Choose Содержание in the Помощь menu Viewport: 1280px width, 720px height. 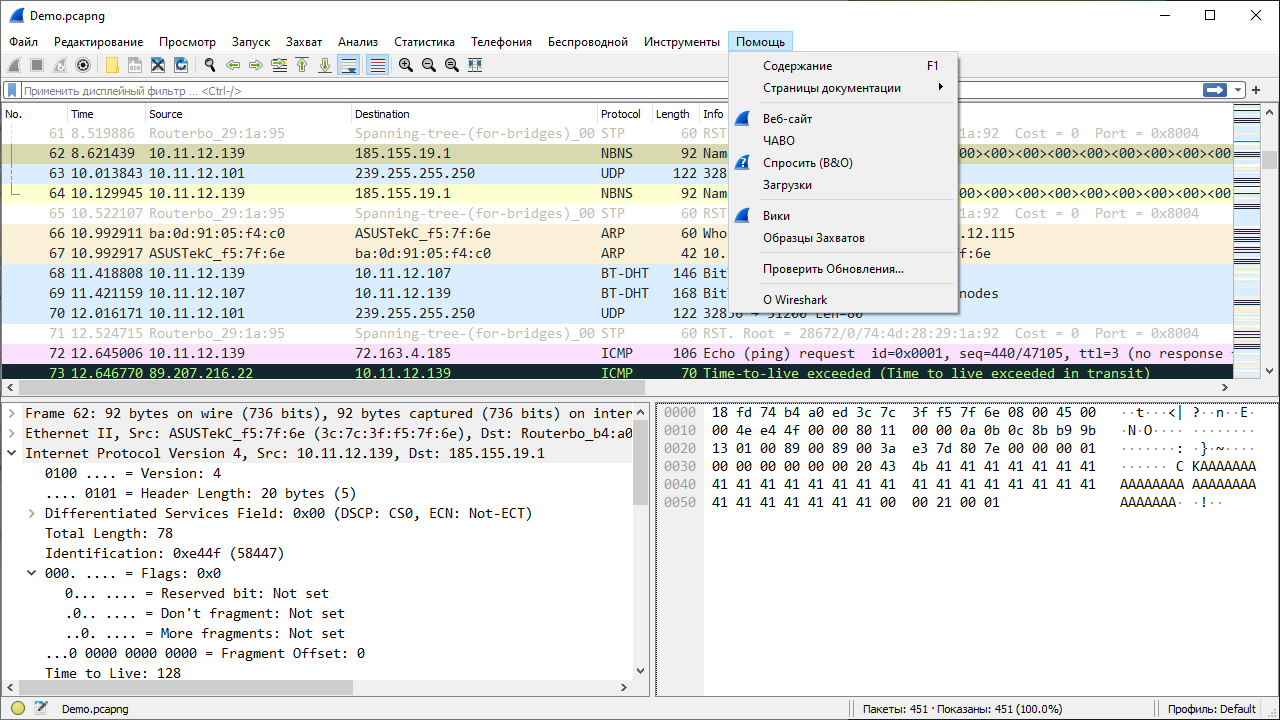tap(843, 66)
